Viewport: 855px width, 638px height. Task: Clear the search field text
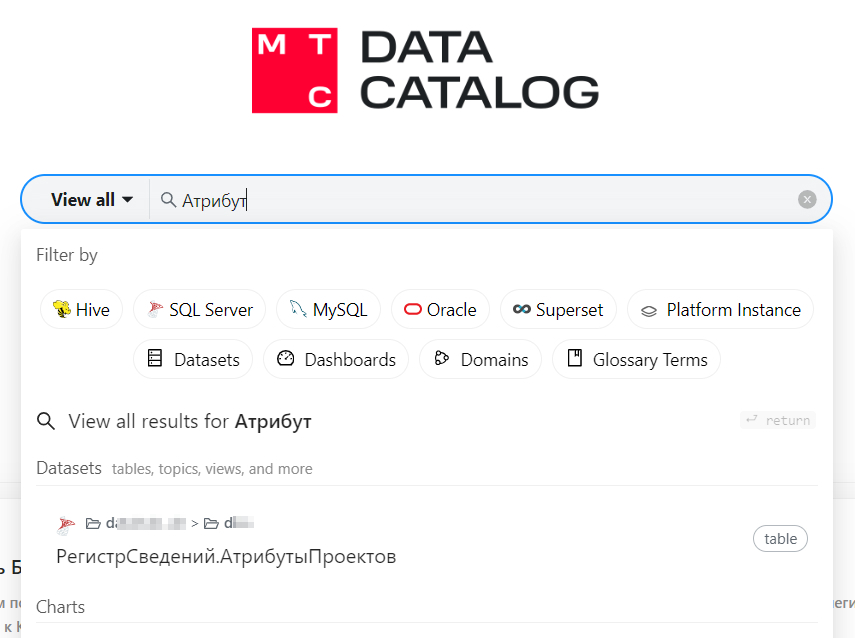click(807, 200)
